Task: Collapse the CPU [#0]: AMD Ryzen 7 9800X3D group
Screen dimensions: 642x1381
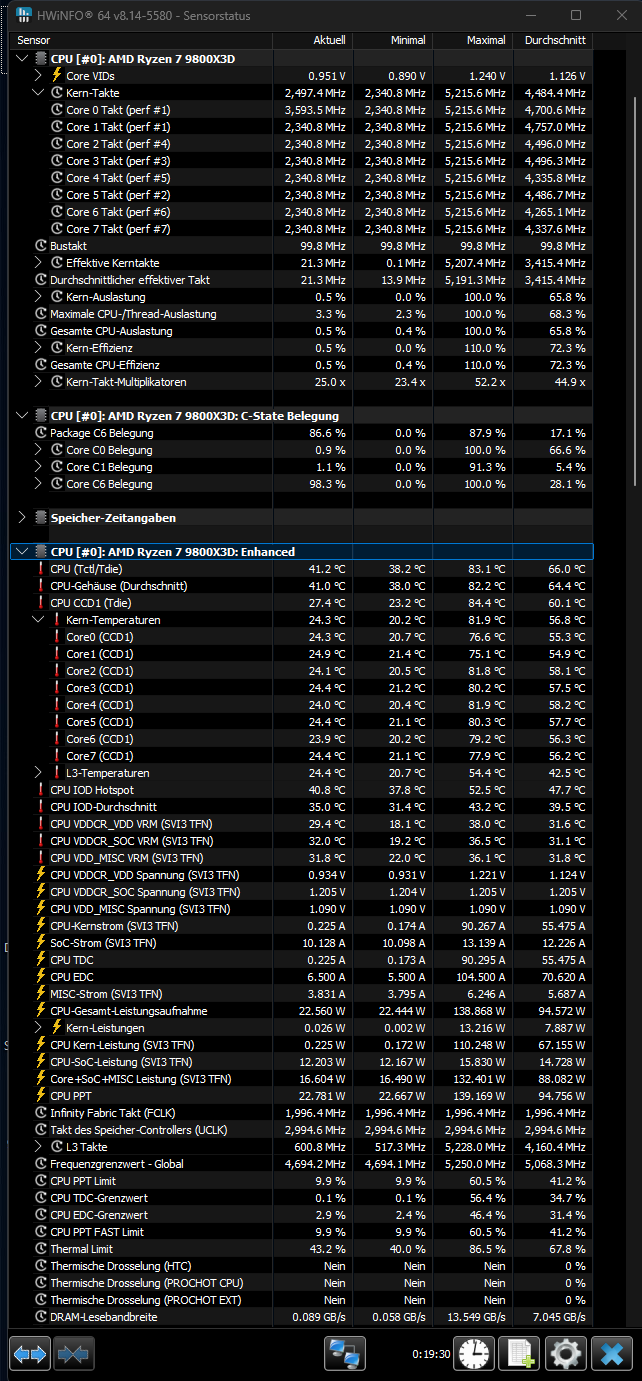Action: coord(23,59)
